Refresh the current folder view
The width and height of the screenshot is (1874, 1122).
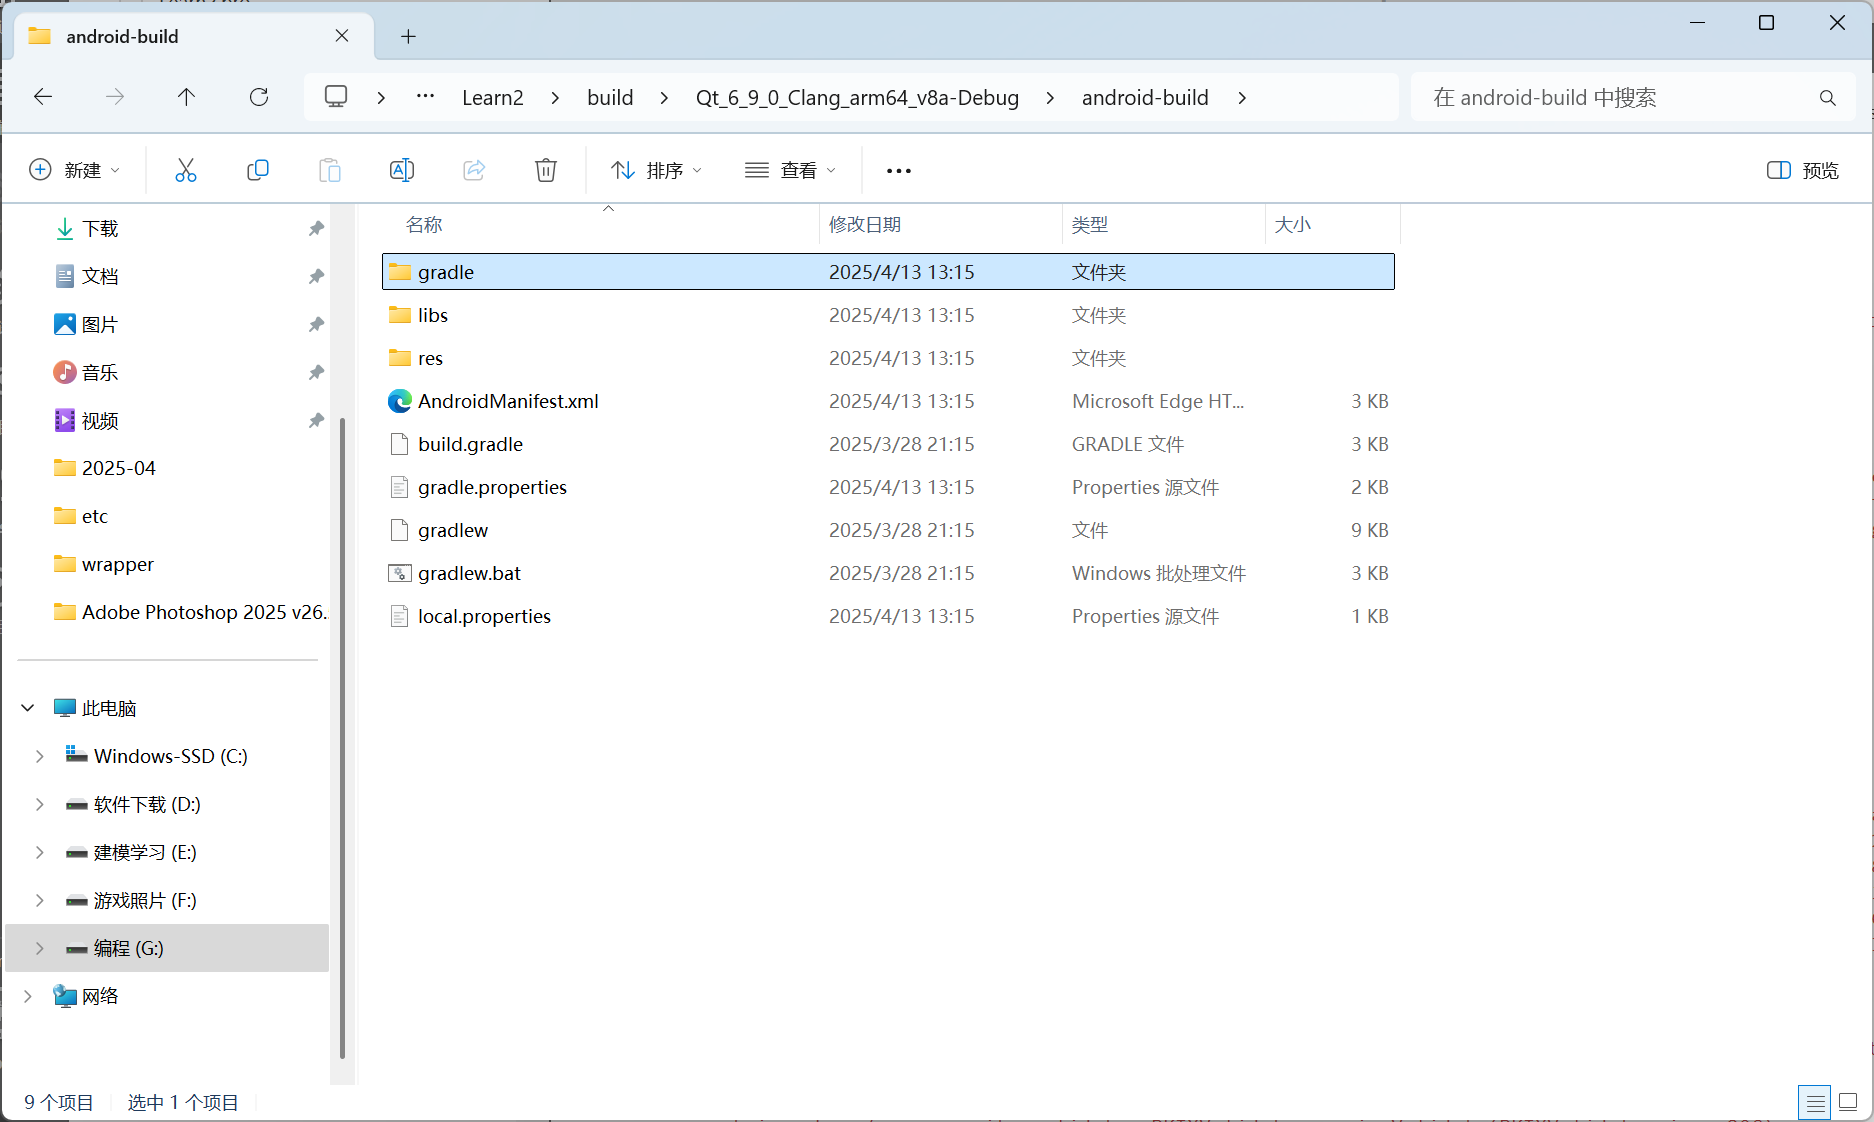[x=259, y=97]
